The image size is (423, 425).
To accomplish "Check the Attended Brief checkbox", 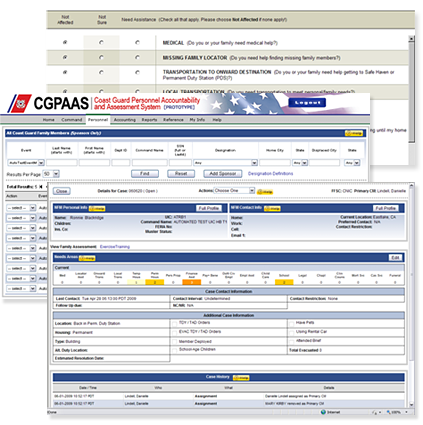I will pos(291,341).
